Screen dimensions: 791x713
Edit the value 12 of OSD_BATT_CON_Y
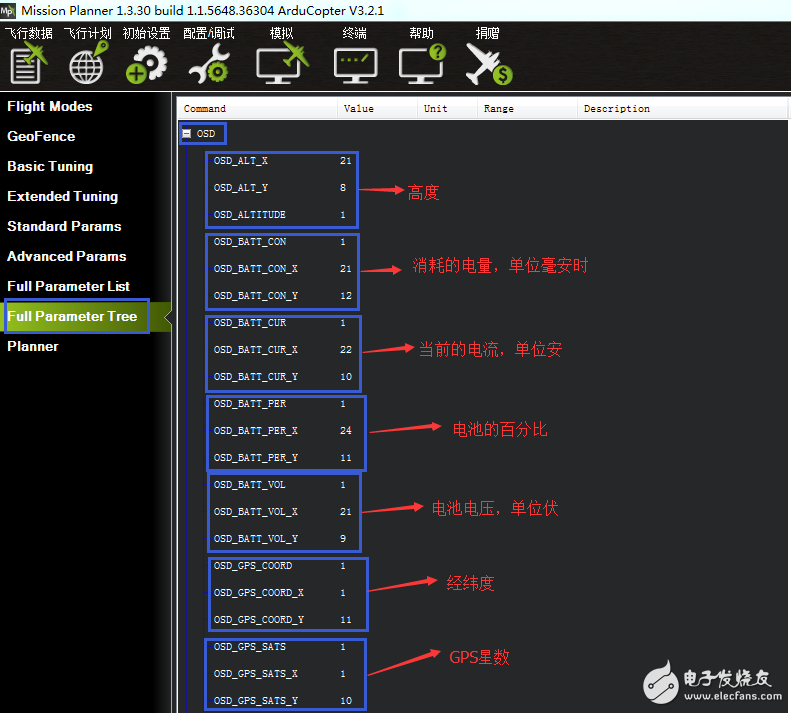(346, 296)
